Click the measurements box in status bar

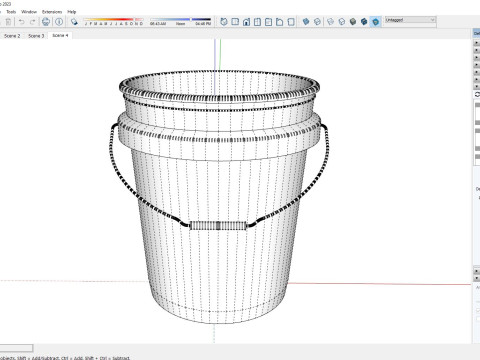(x=16, y=348)
